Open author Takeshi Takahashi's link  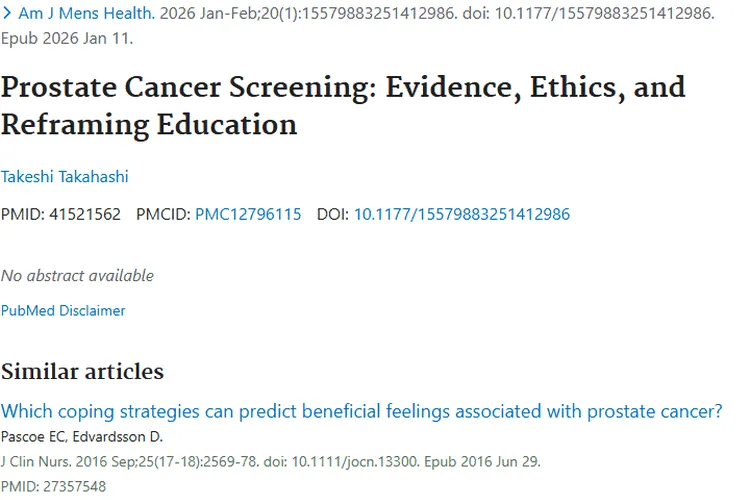pyautogui.click(x=64, y=177)
